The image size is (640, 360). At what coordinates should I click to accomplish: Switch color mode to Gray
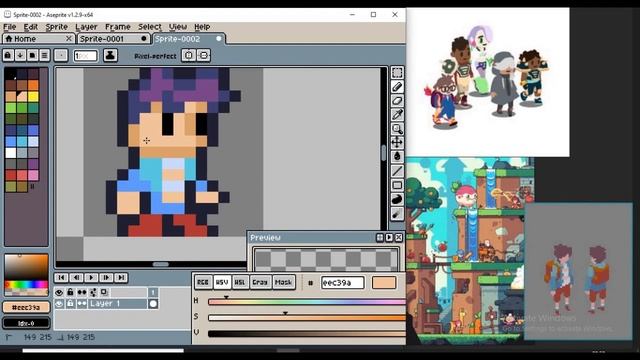click(260, 282)
